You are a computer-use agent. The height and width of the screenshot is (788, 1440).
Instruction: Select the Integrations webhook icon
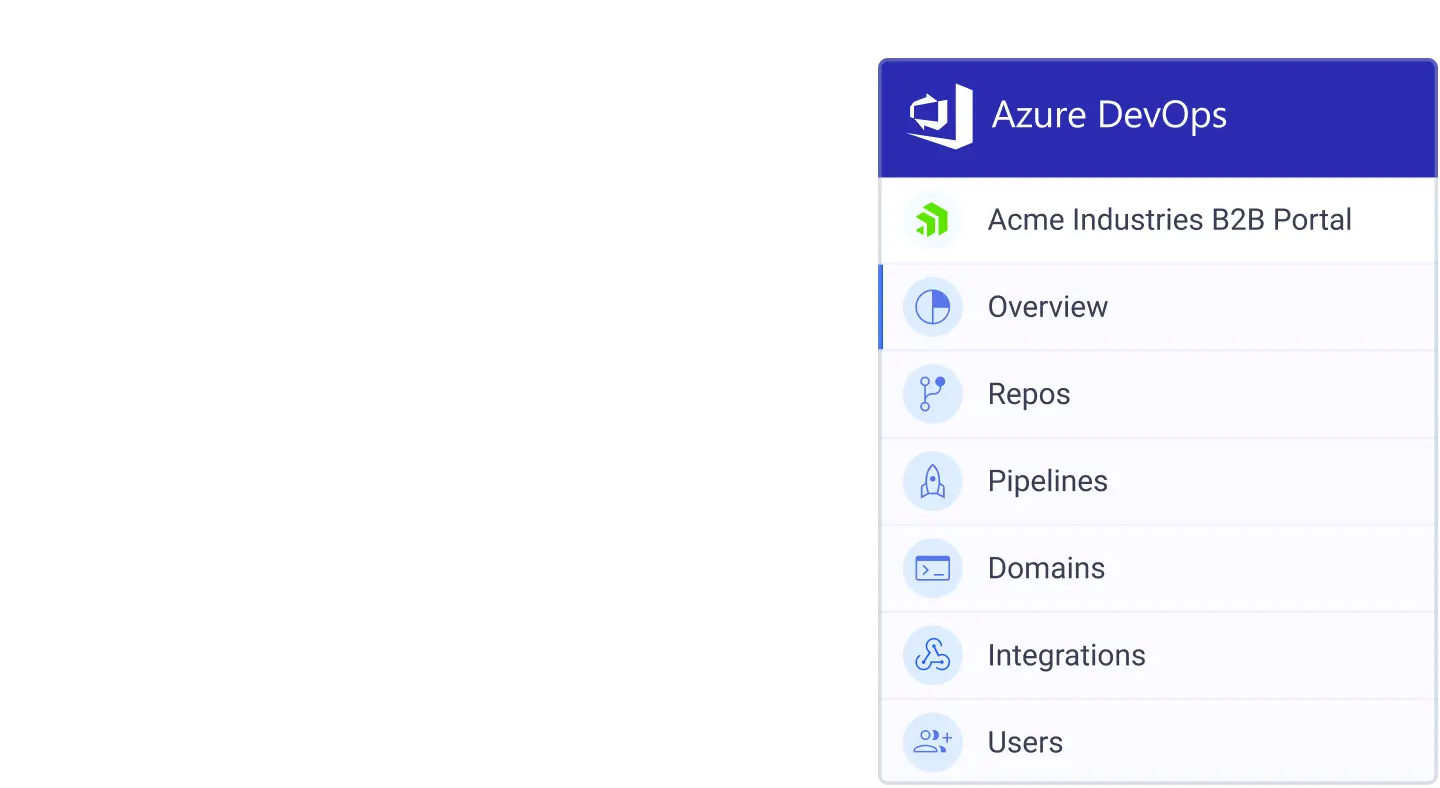932,655
